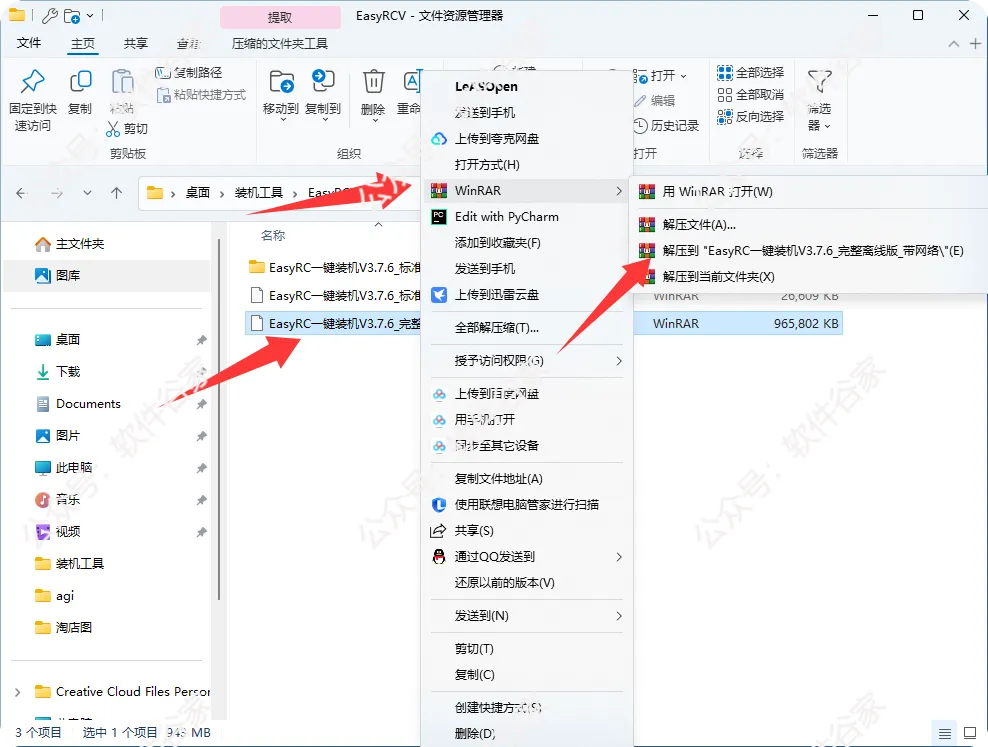Viewport: 988px width, 747px height.
Task: Open recent locations dropdown chevron
Action: coord(88,193)
